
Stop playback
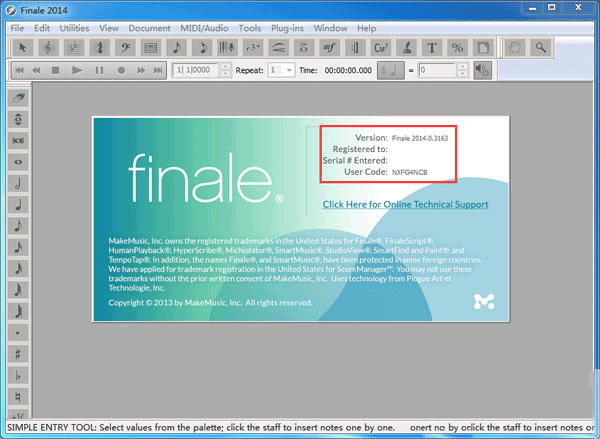point(55,70)
